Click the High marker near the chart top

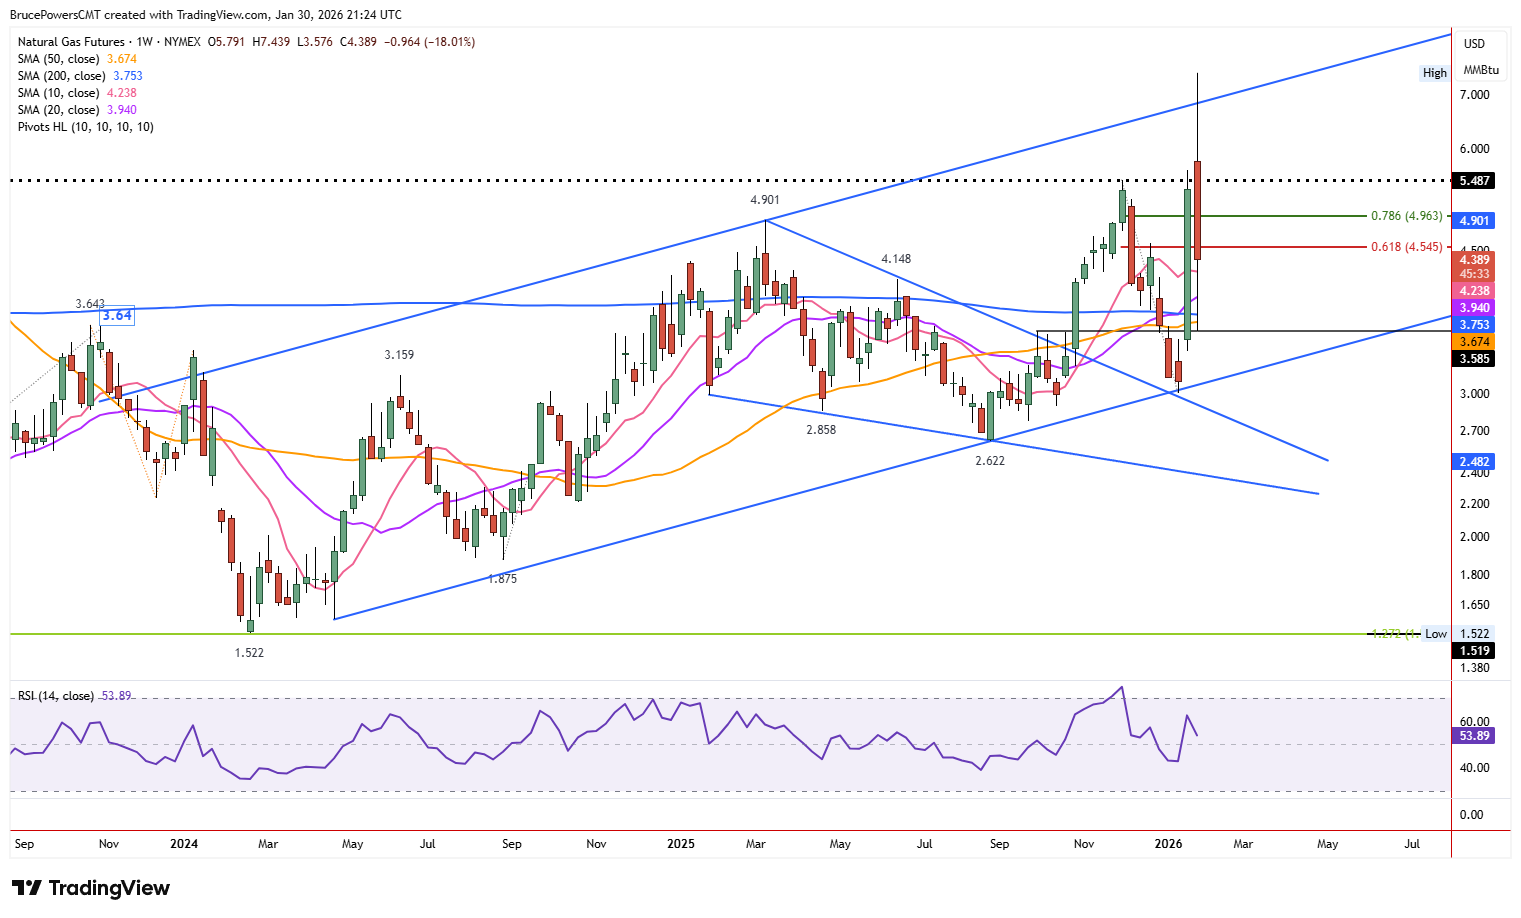pos(1434,72)
